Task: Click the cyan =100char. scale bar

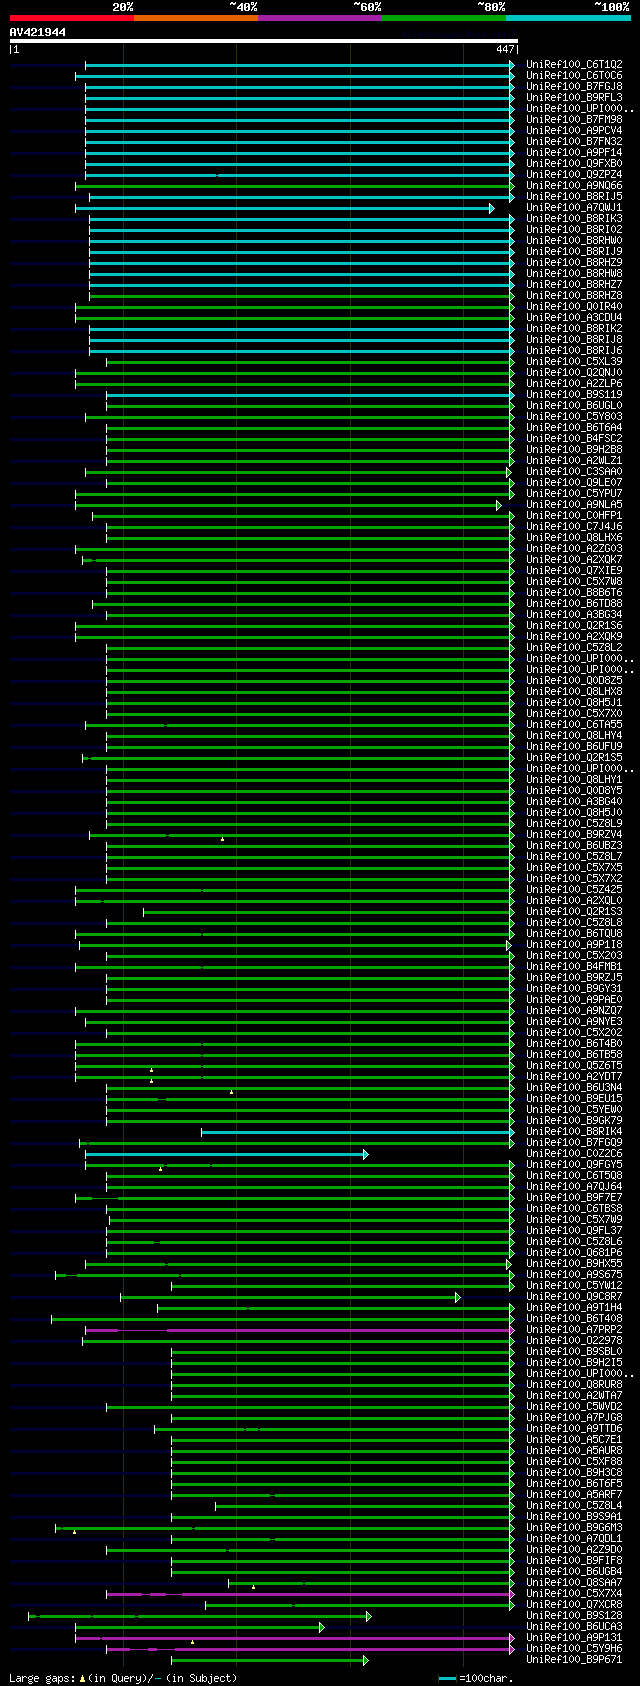Action: click(x=446, y=1678)
